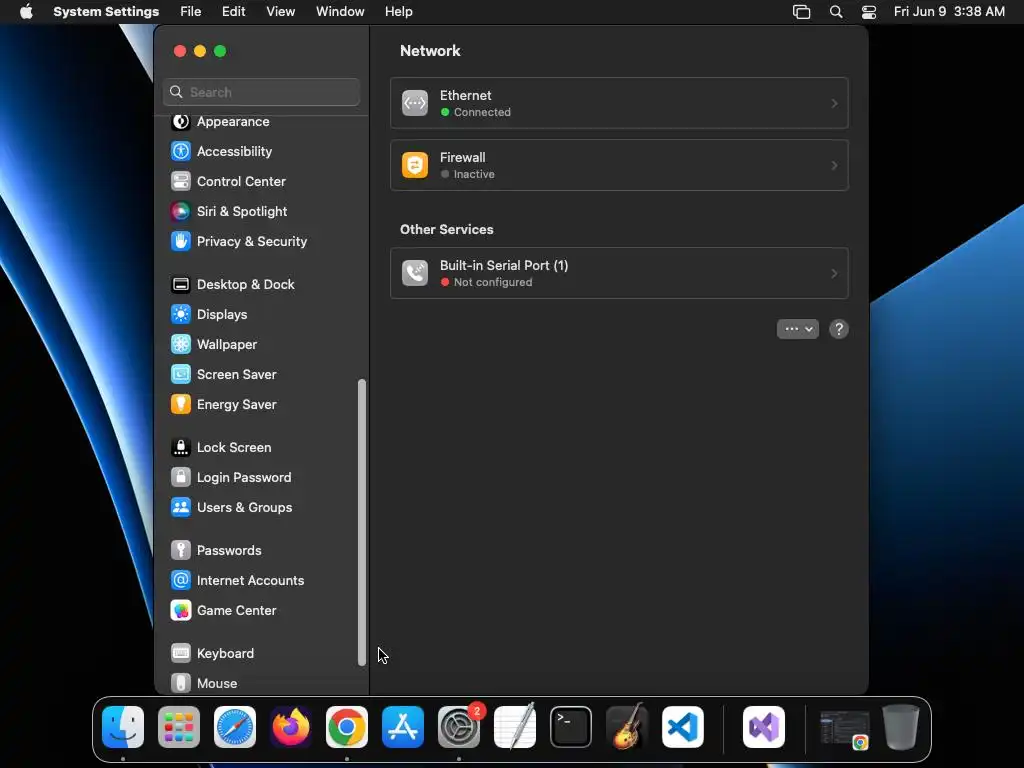Viewport: 1024px width, 768px height.
Task: Click the Ethernet network icon
Action: coord(415,103)
